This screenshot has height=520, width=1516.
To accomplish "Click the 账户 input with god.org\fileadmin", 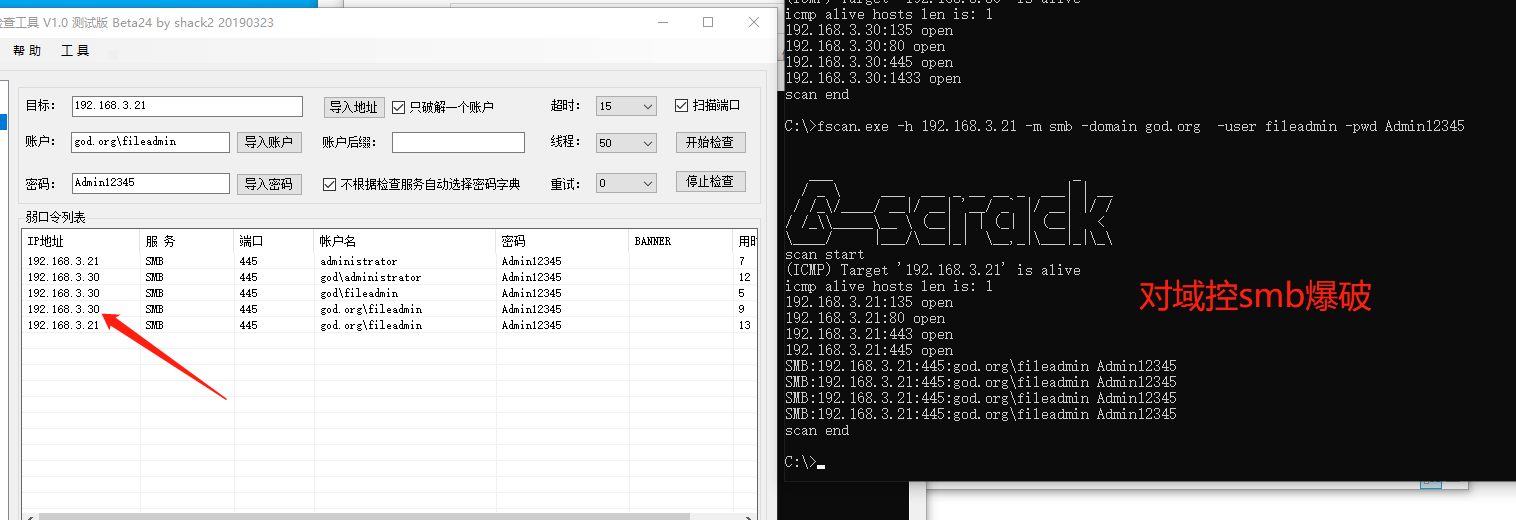I will [151, 142].
